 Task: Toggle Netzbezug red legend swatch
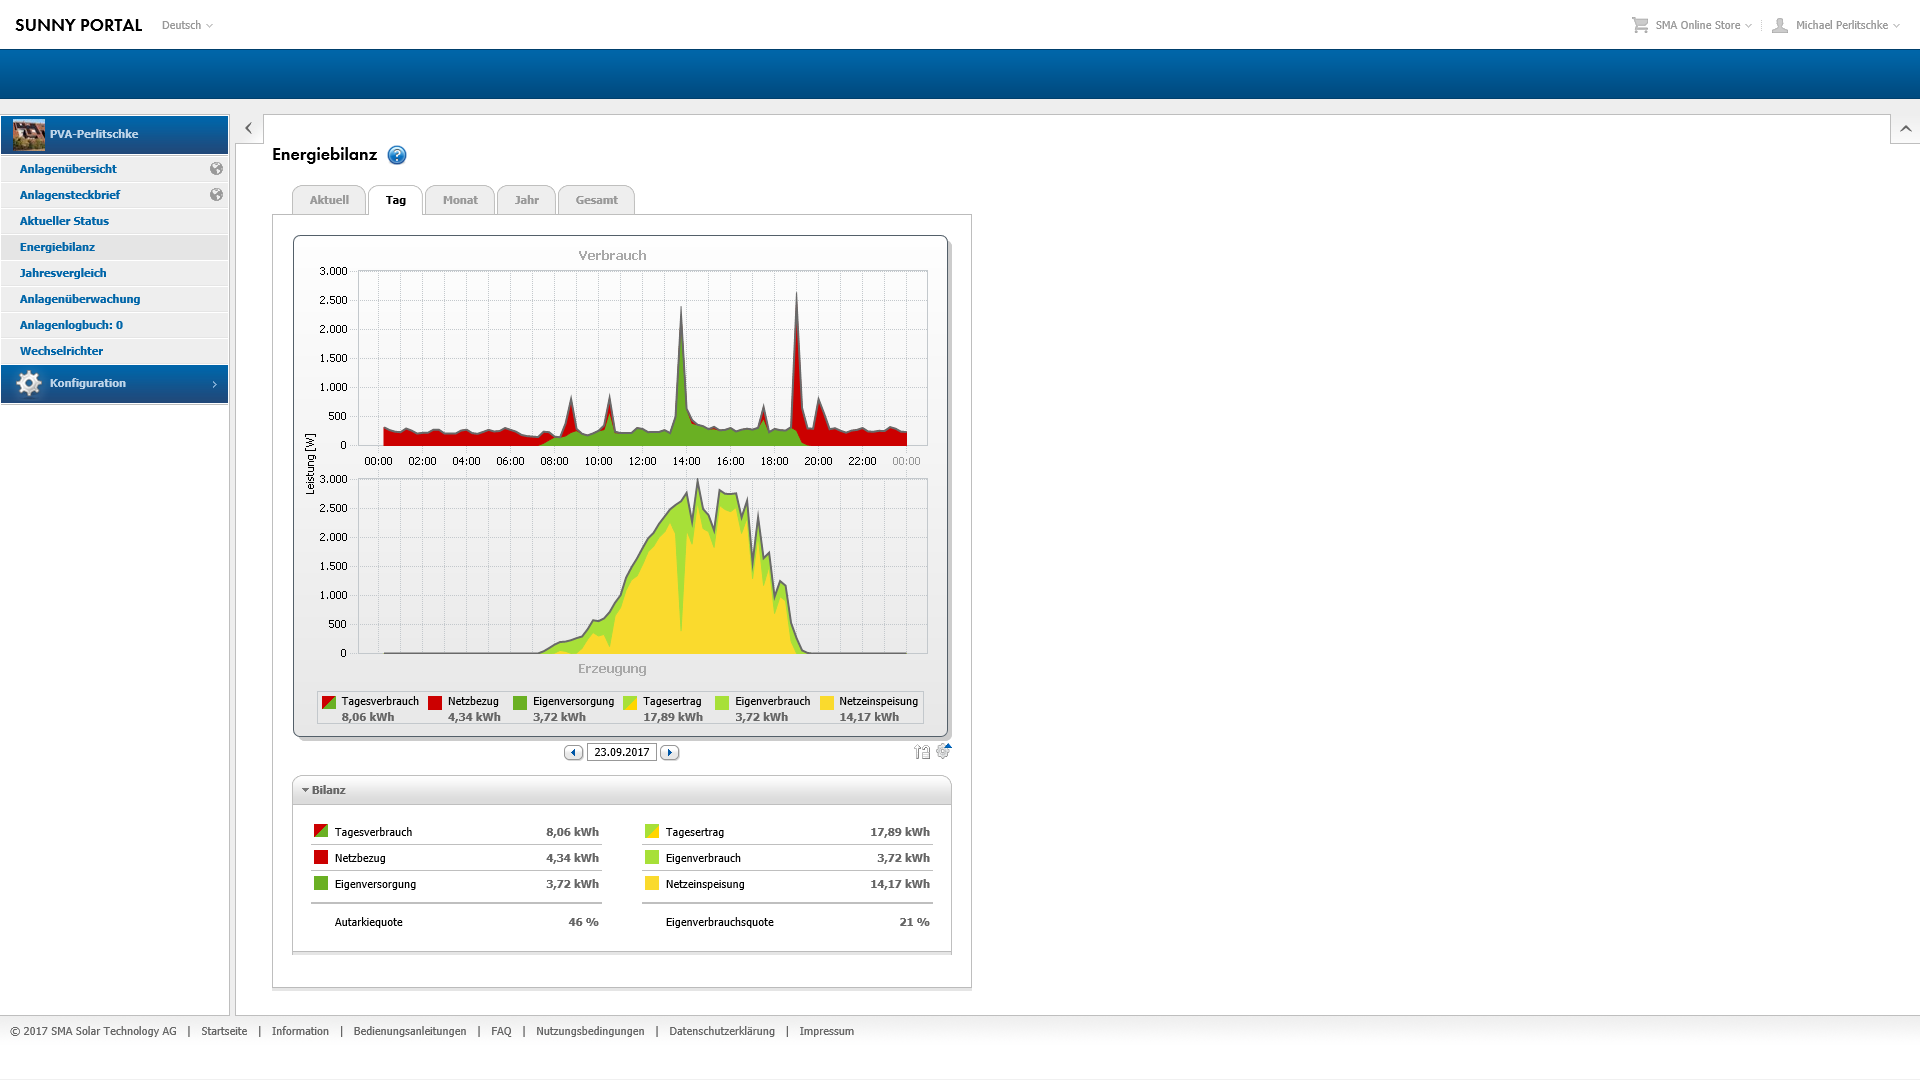(435, 703)
